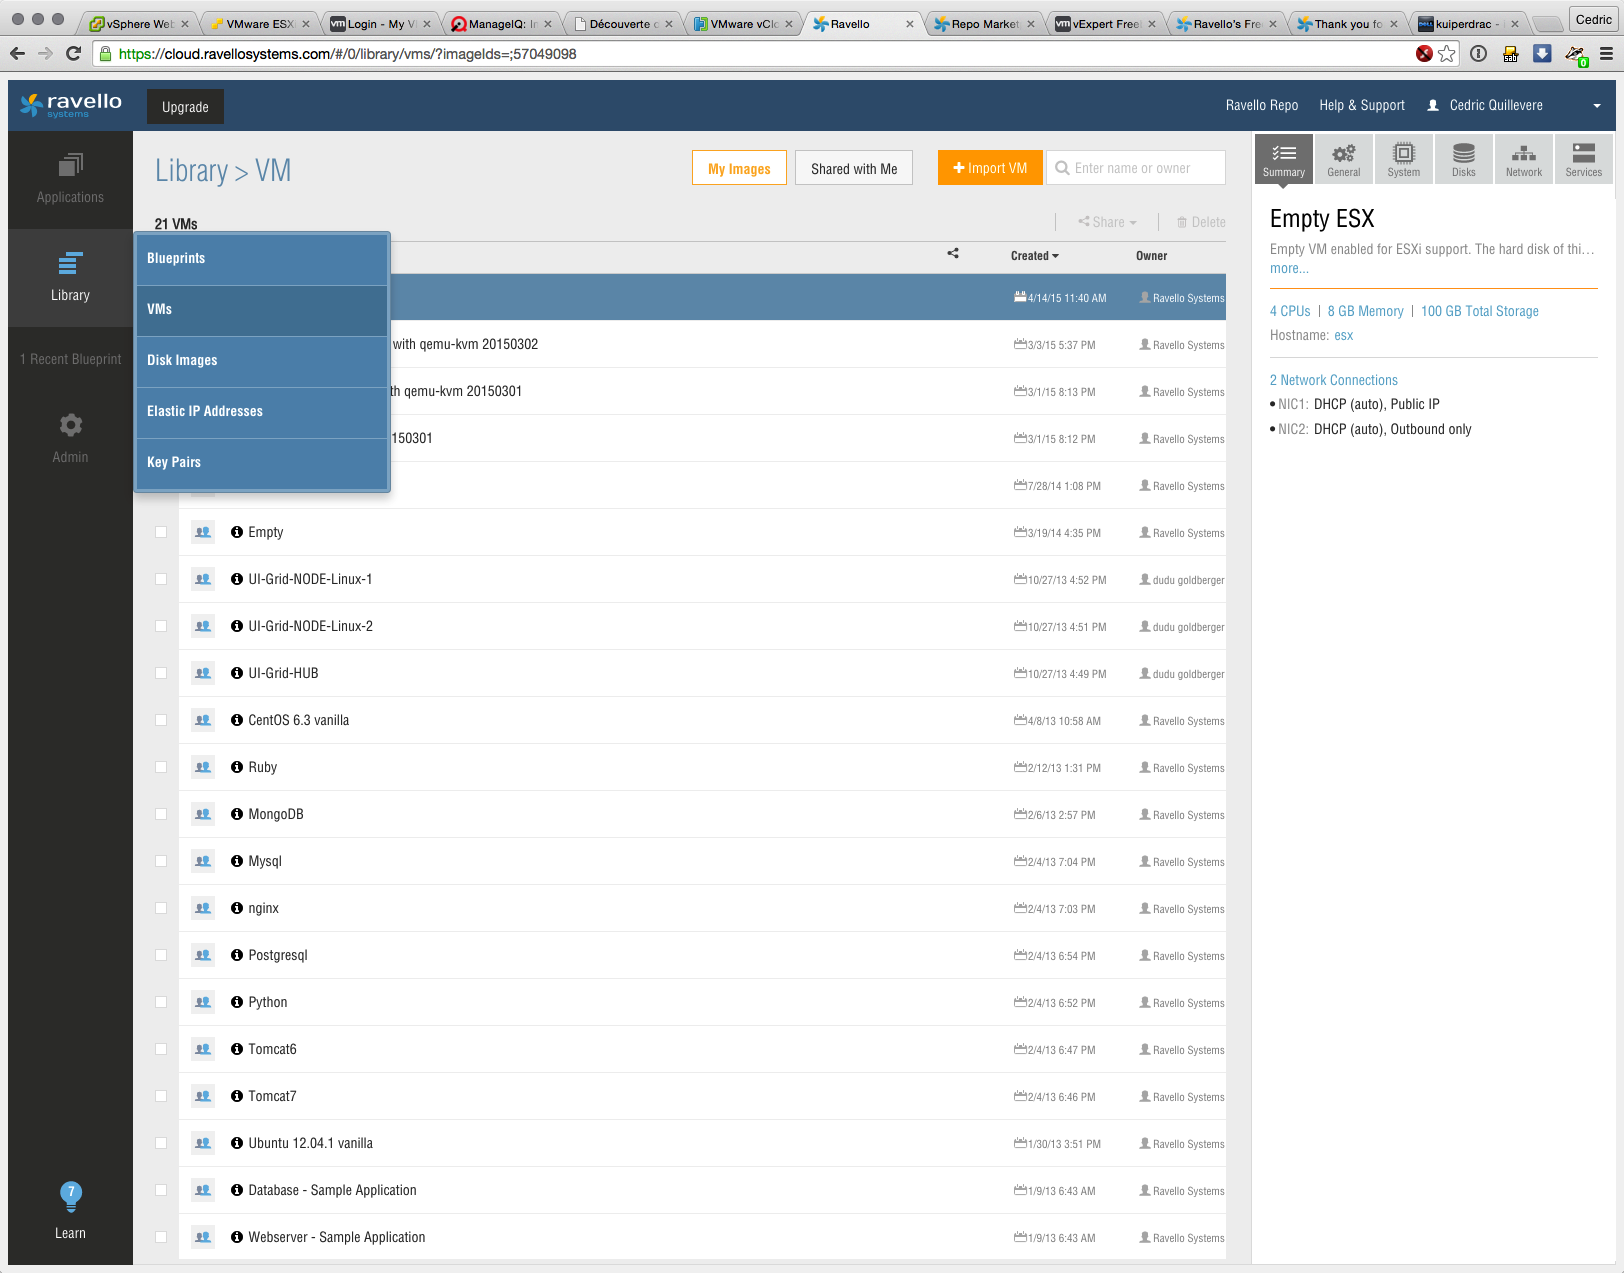Check the box next to Tomcat7
The height and width of the screenshot is (1273, 1624).
tap(161, 1096)
